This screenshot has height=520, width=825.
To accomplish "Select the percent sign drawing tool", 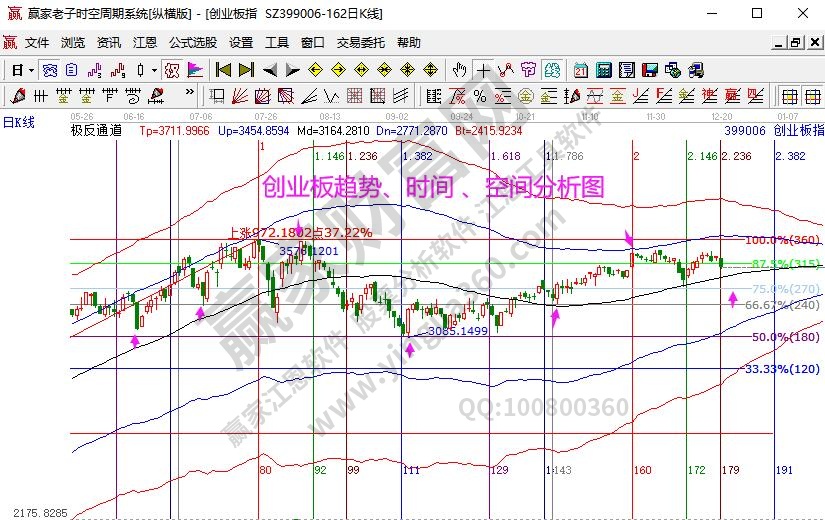I will click(x=480, y=96).
